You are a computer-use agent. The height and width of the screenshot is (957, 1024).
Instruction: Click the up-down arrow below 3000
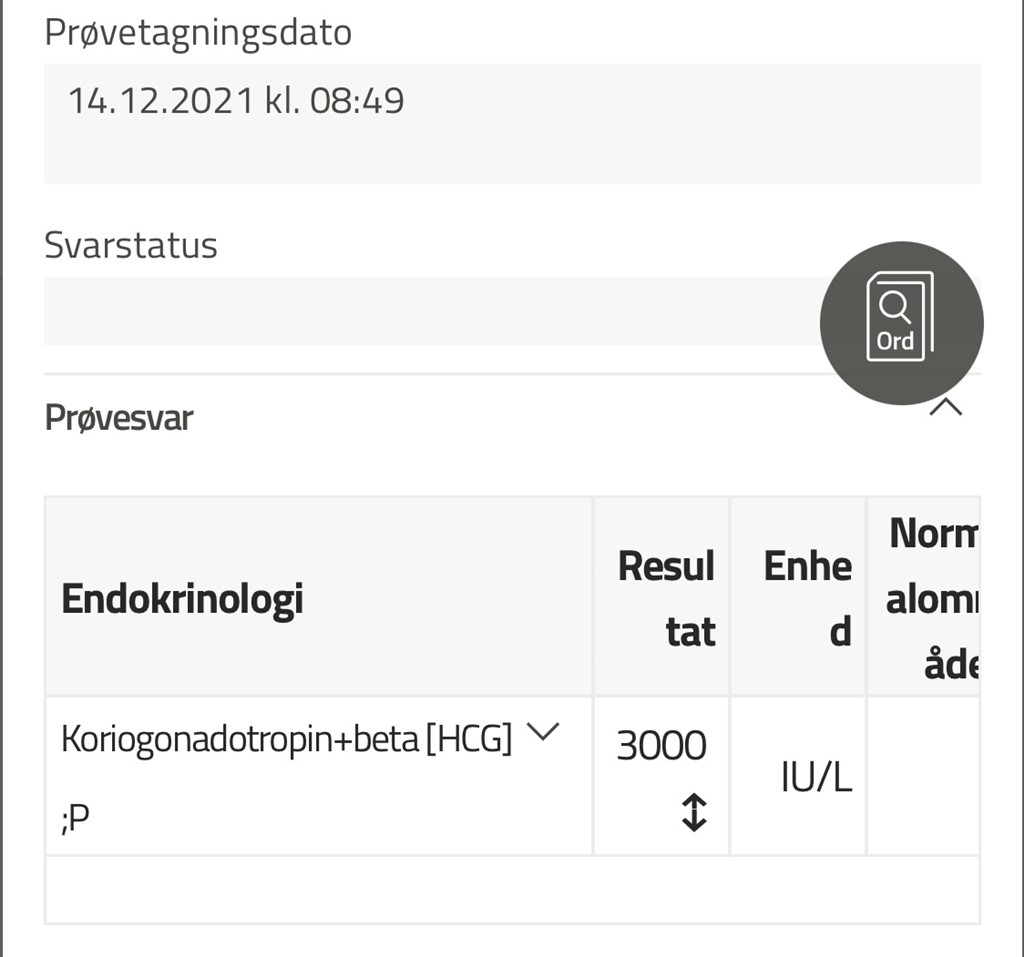coord(693,811)
